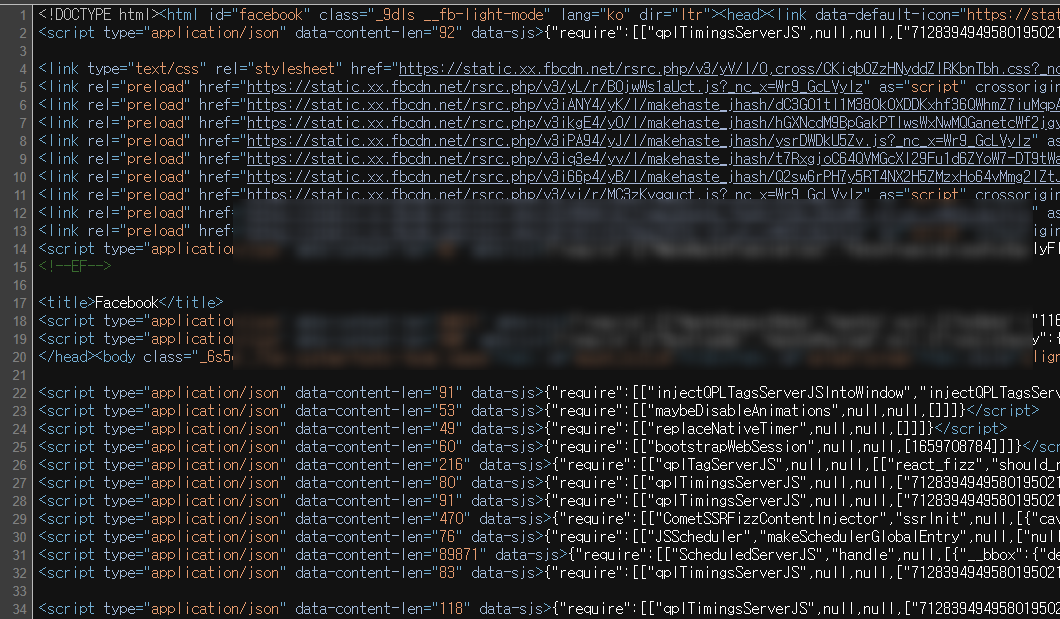Click the word Facebook inside the title tag
The height and width of the screenshot is (619, 1060).
[x=126, y=303]
